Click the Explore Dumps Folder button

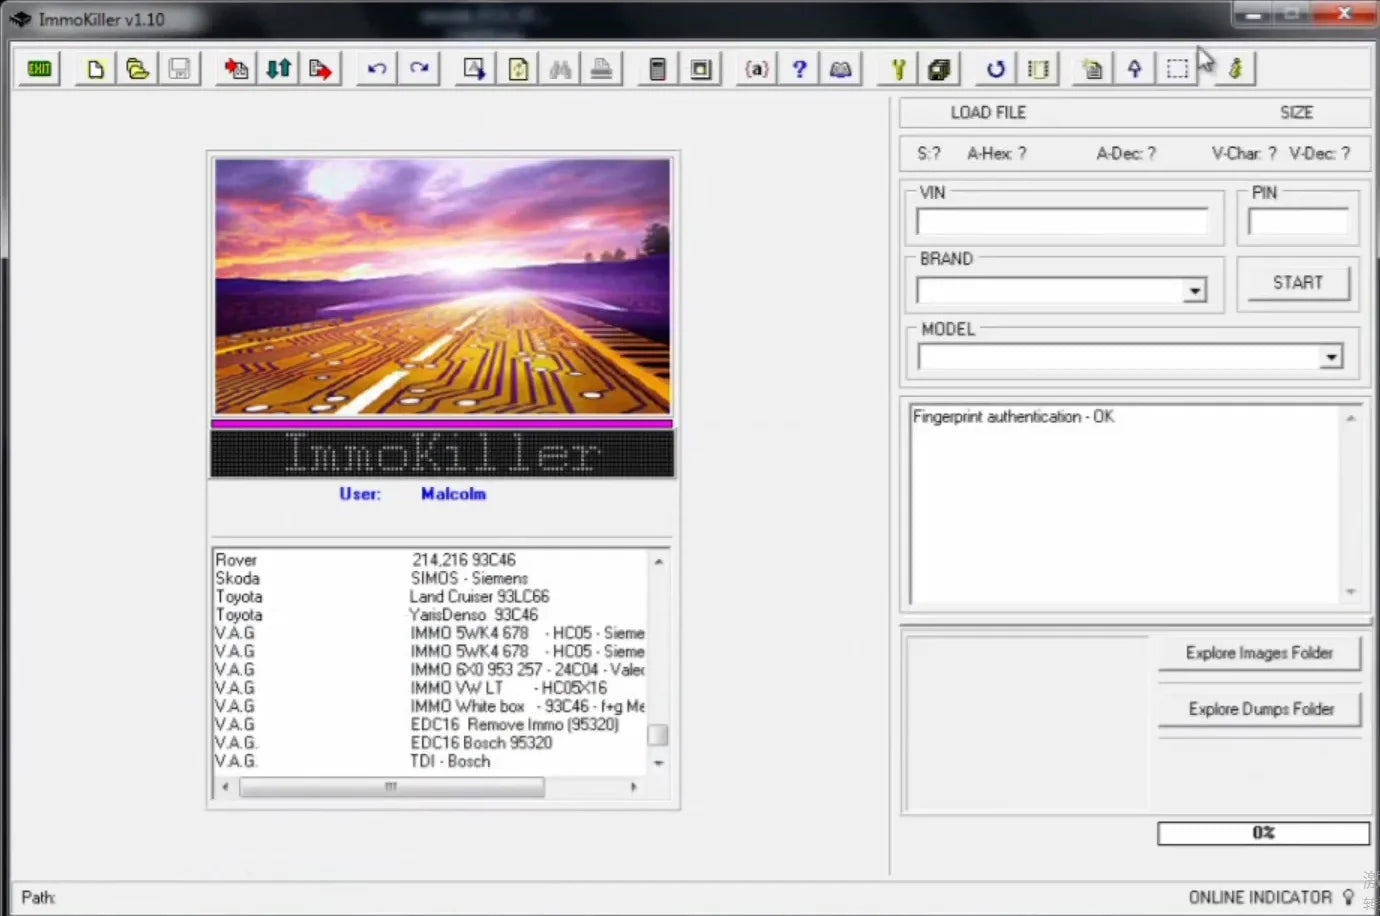point(1259,709)
